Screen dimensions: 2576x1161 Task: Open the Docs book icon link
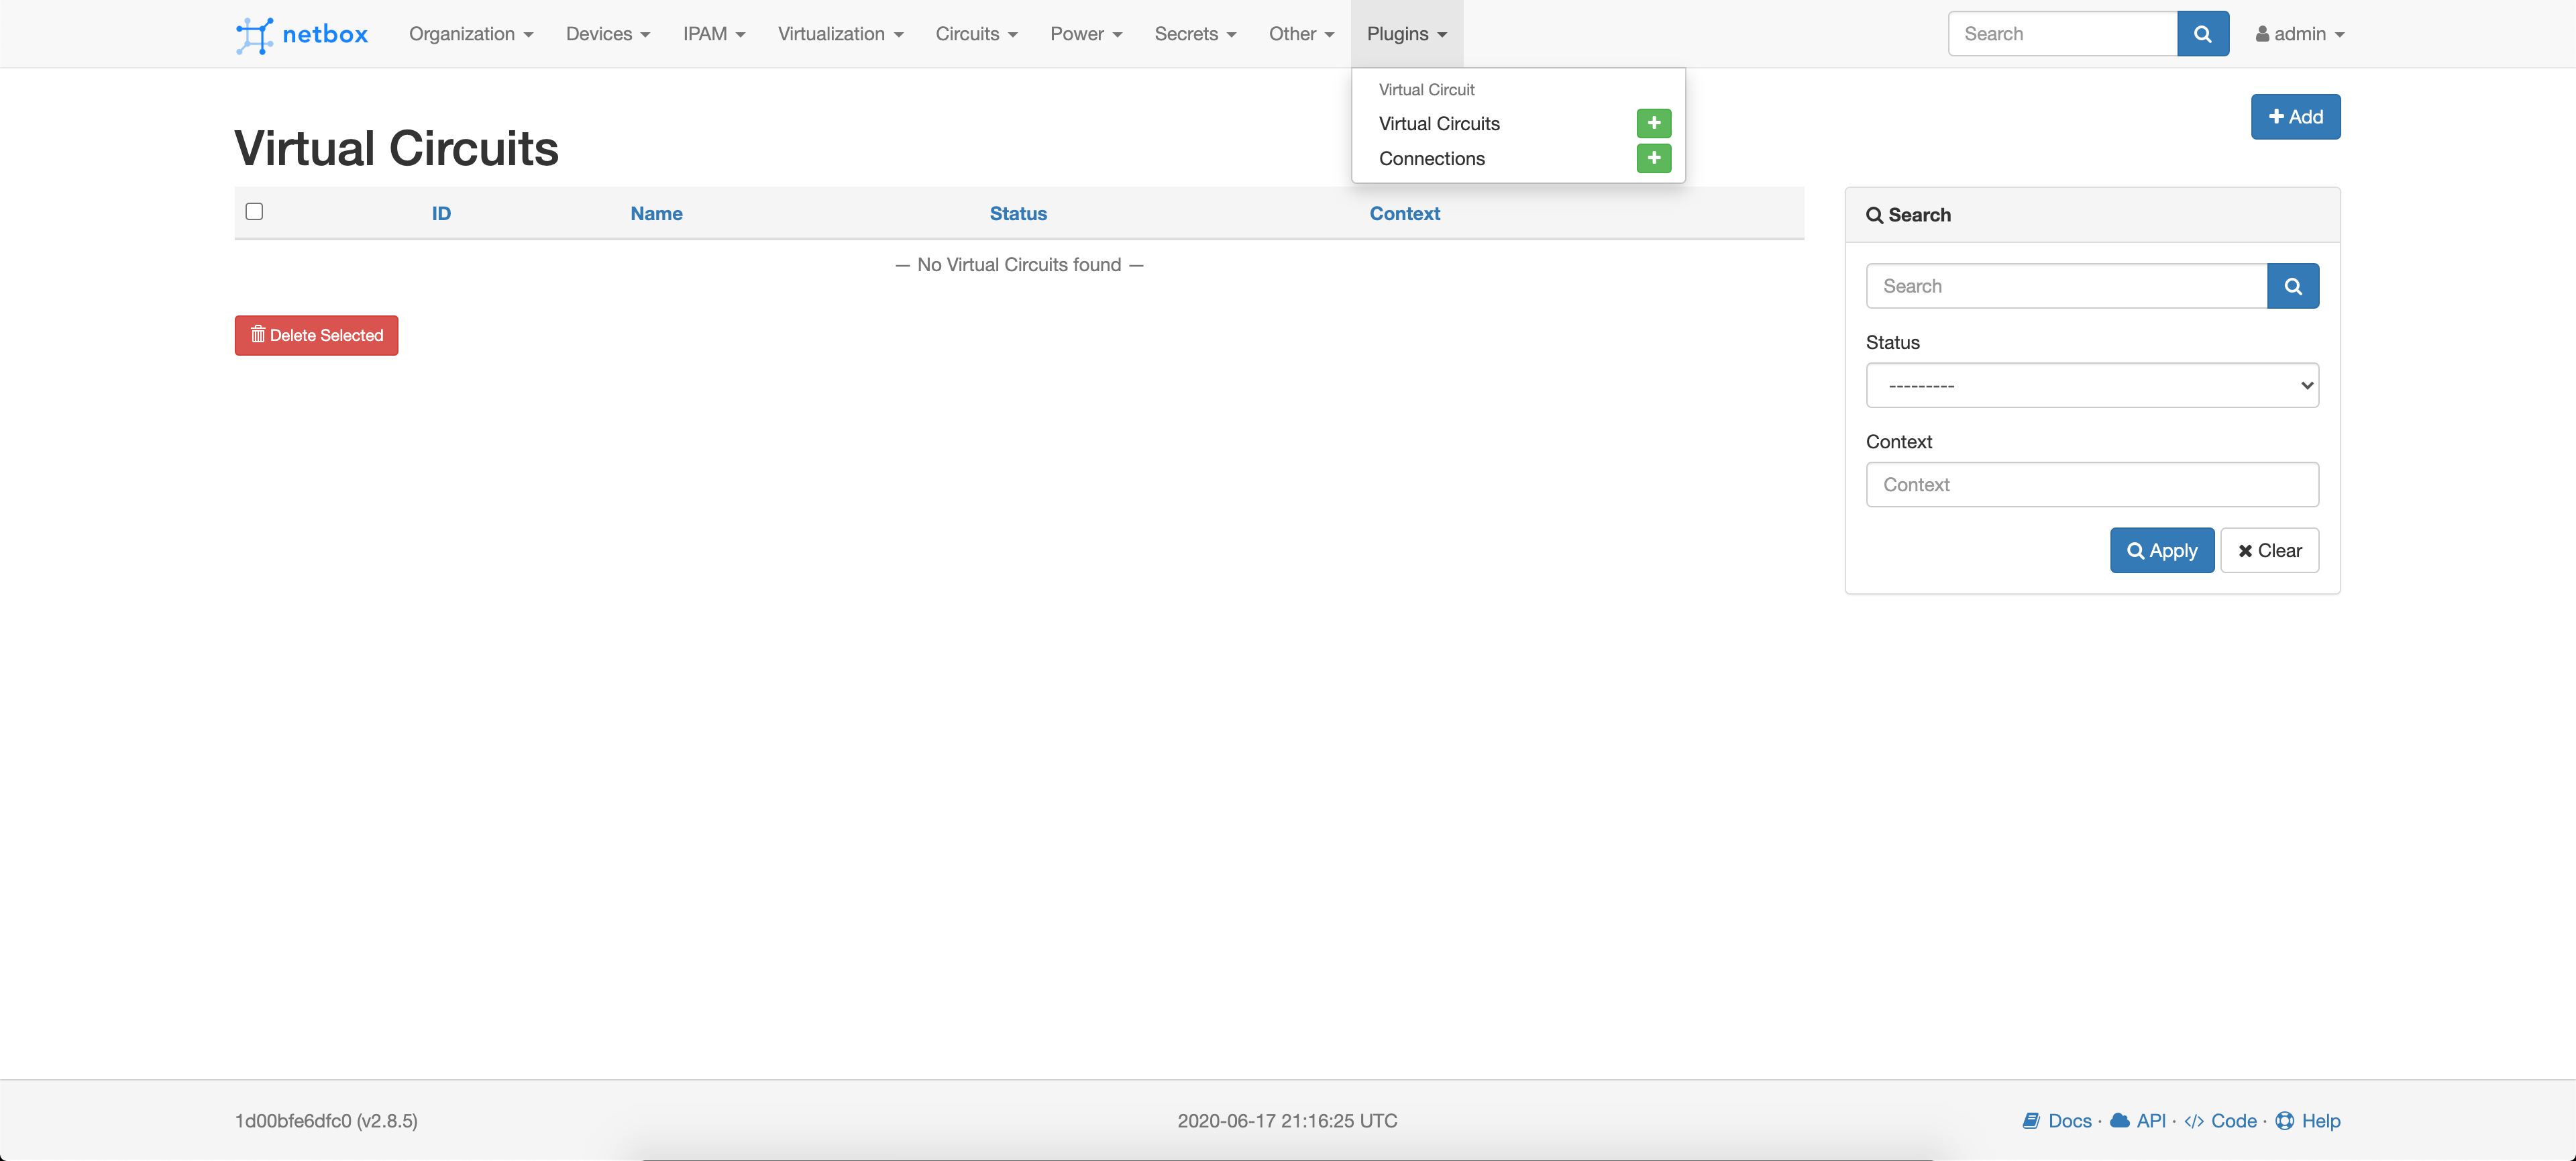pyautogui.click(x=2031, y=1120)
